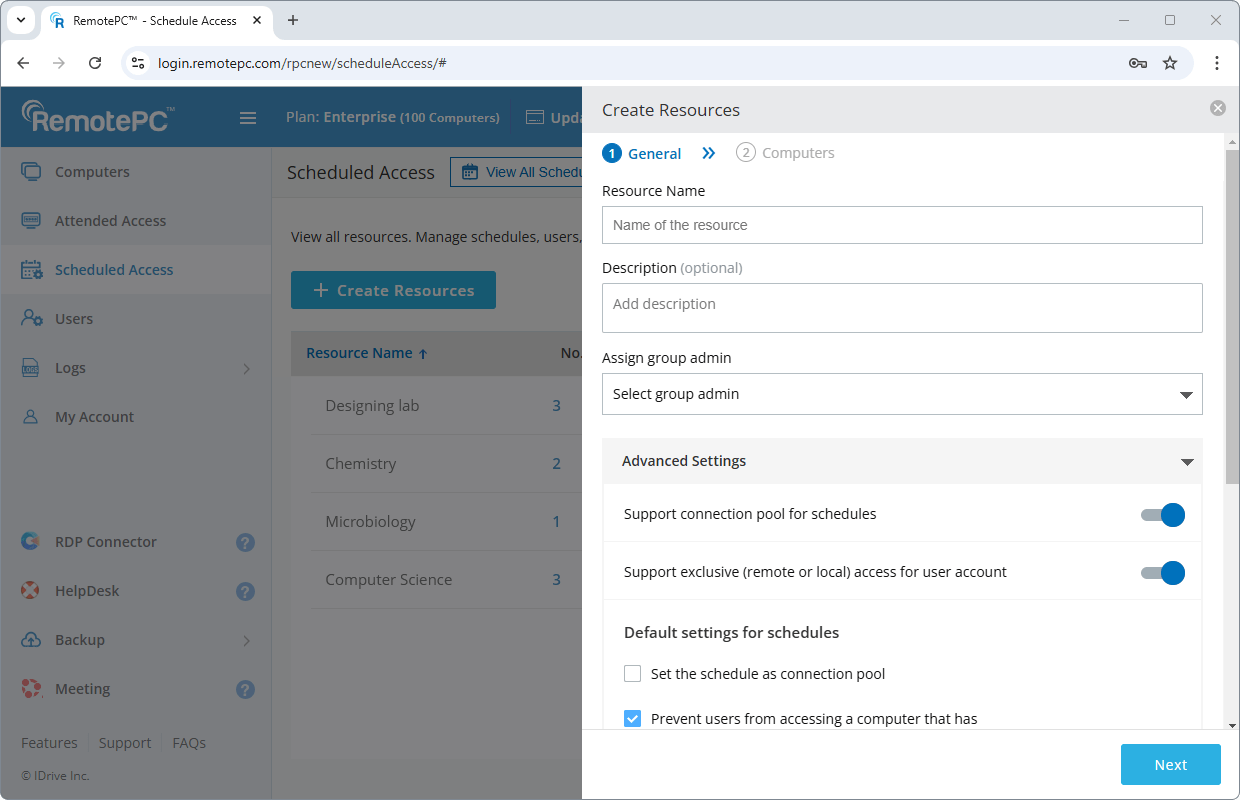Open the Meeting help icon

245,690
